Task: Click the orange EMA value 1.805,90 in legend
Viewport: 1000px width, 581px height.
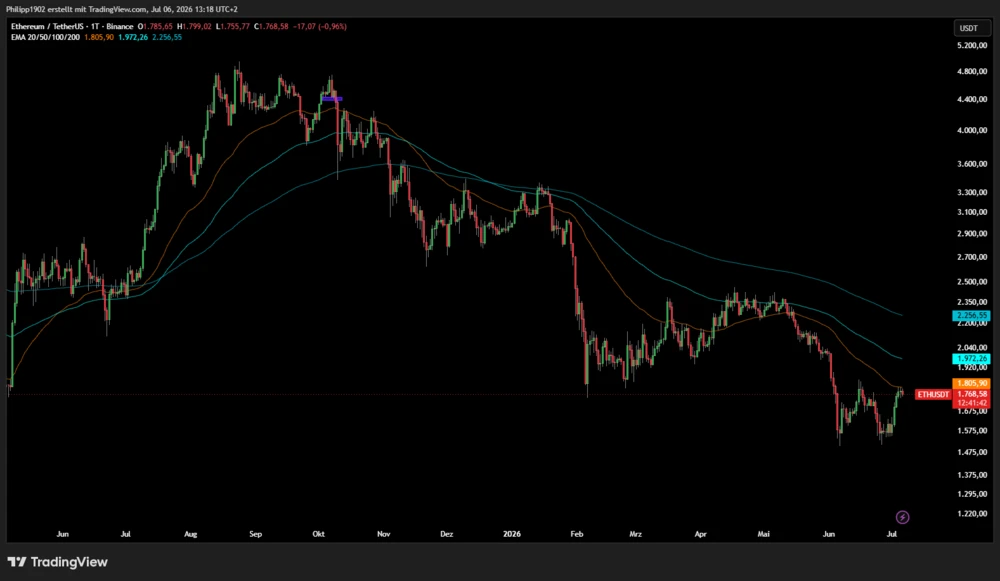Action: click(99, 38)
